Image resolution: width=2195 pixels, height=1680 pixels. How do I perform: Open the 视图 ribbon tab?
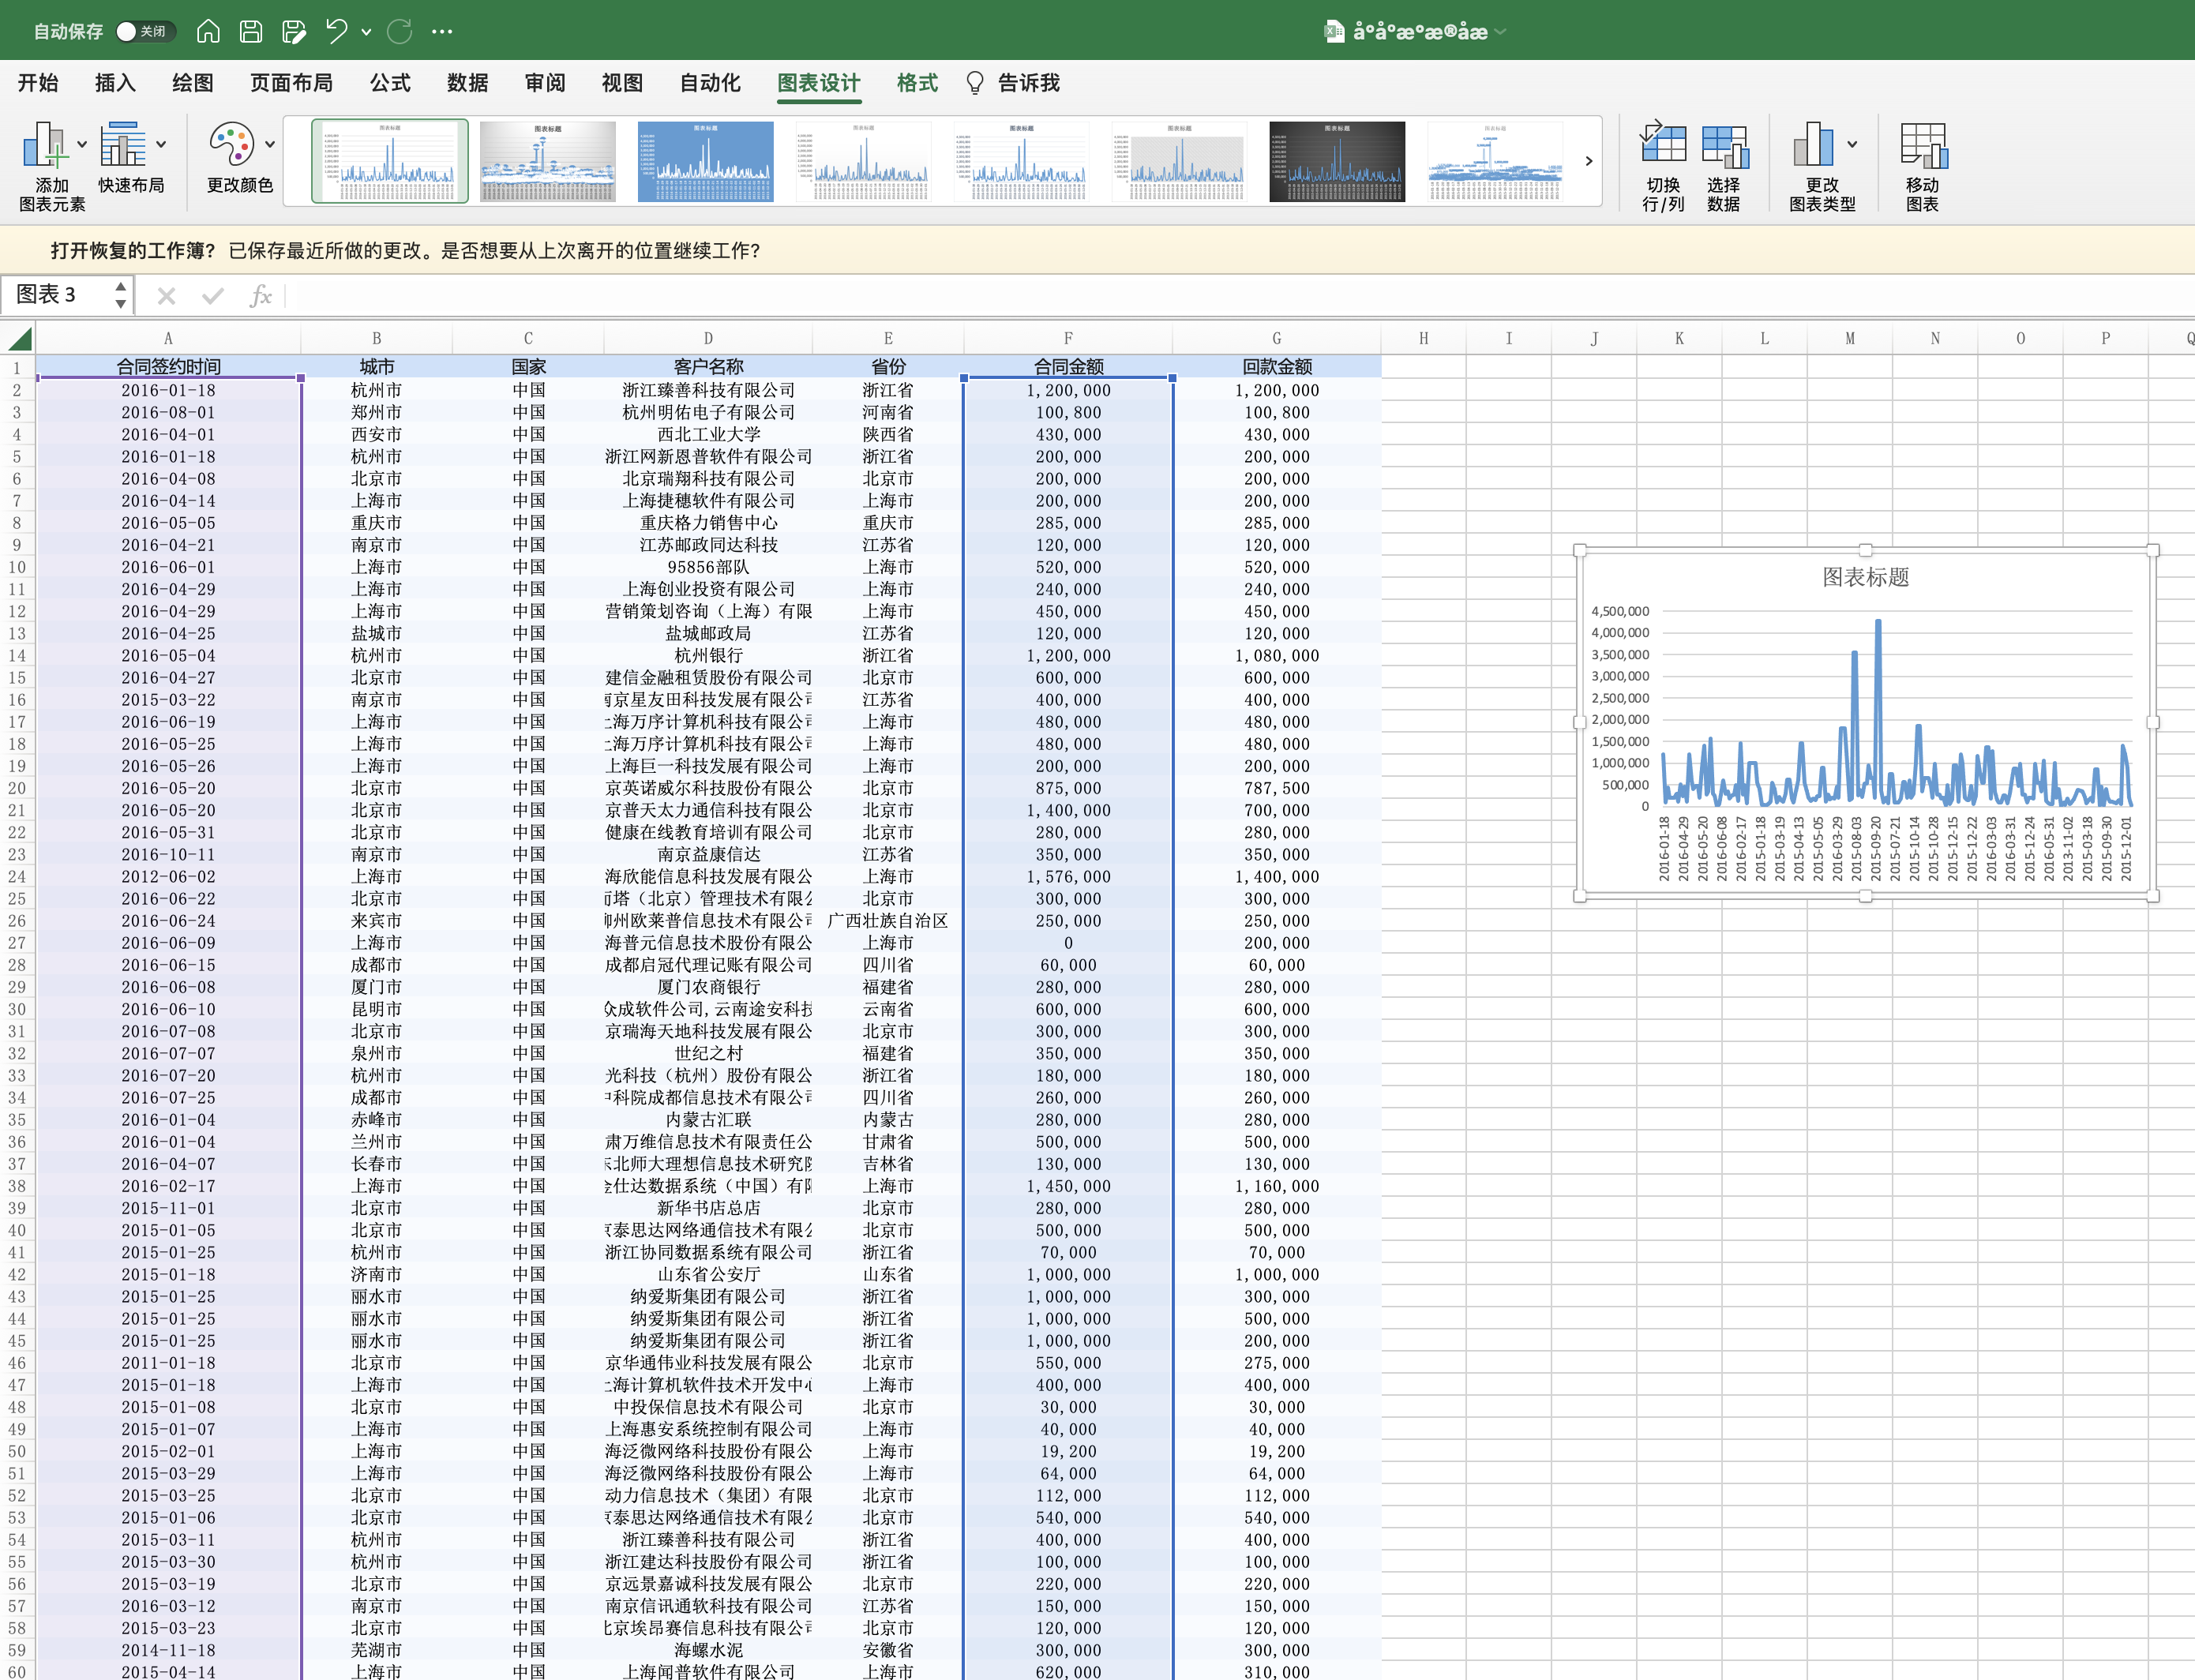622,83
